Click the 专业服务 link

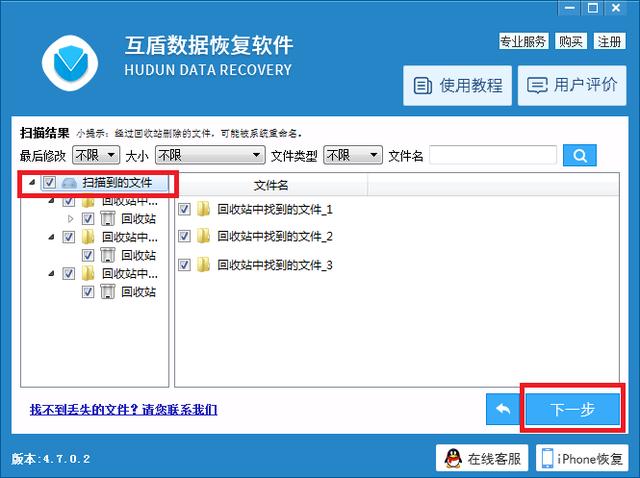pyautogui.click(x=523, y=41)
